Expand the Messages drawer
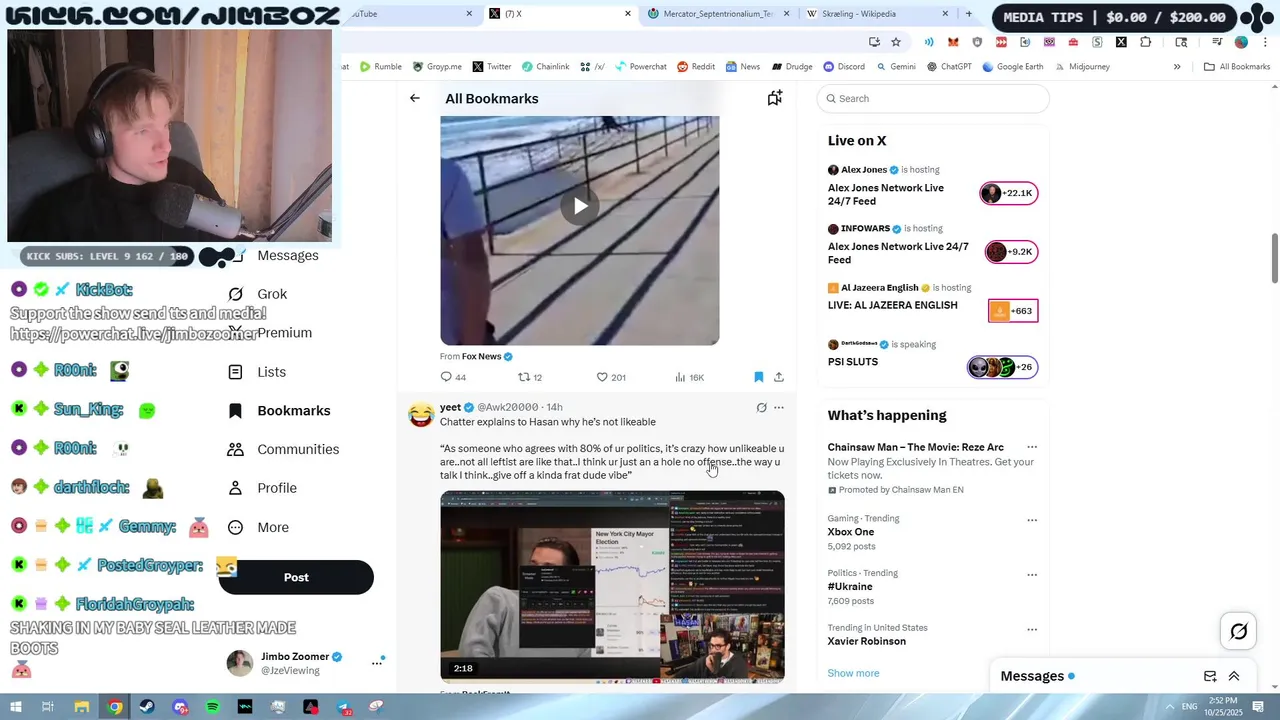1280x720 pixels. coord(1234,676)
